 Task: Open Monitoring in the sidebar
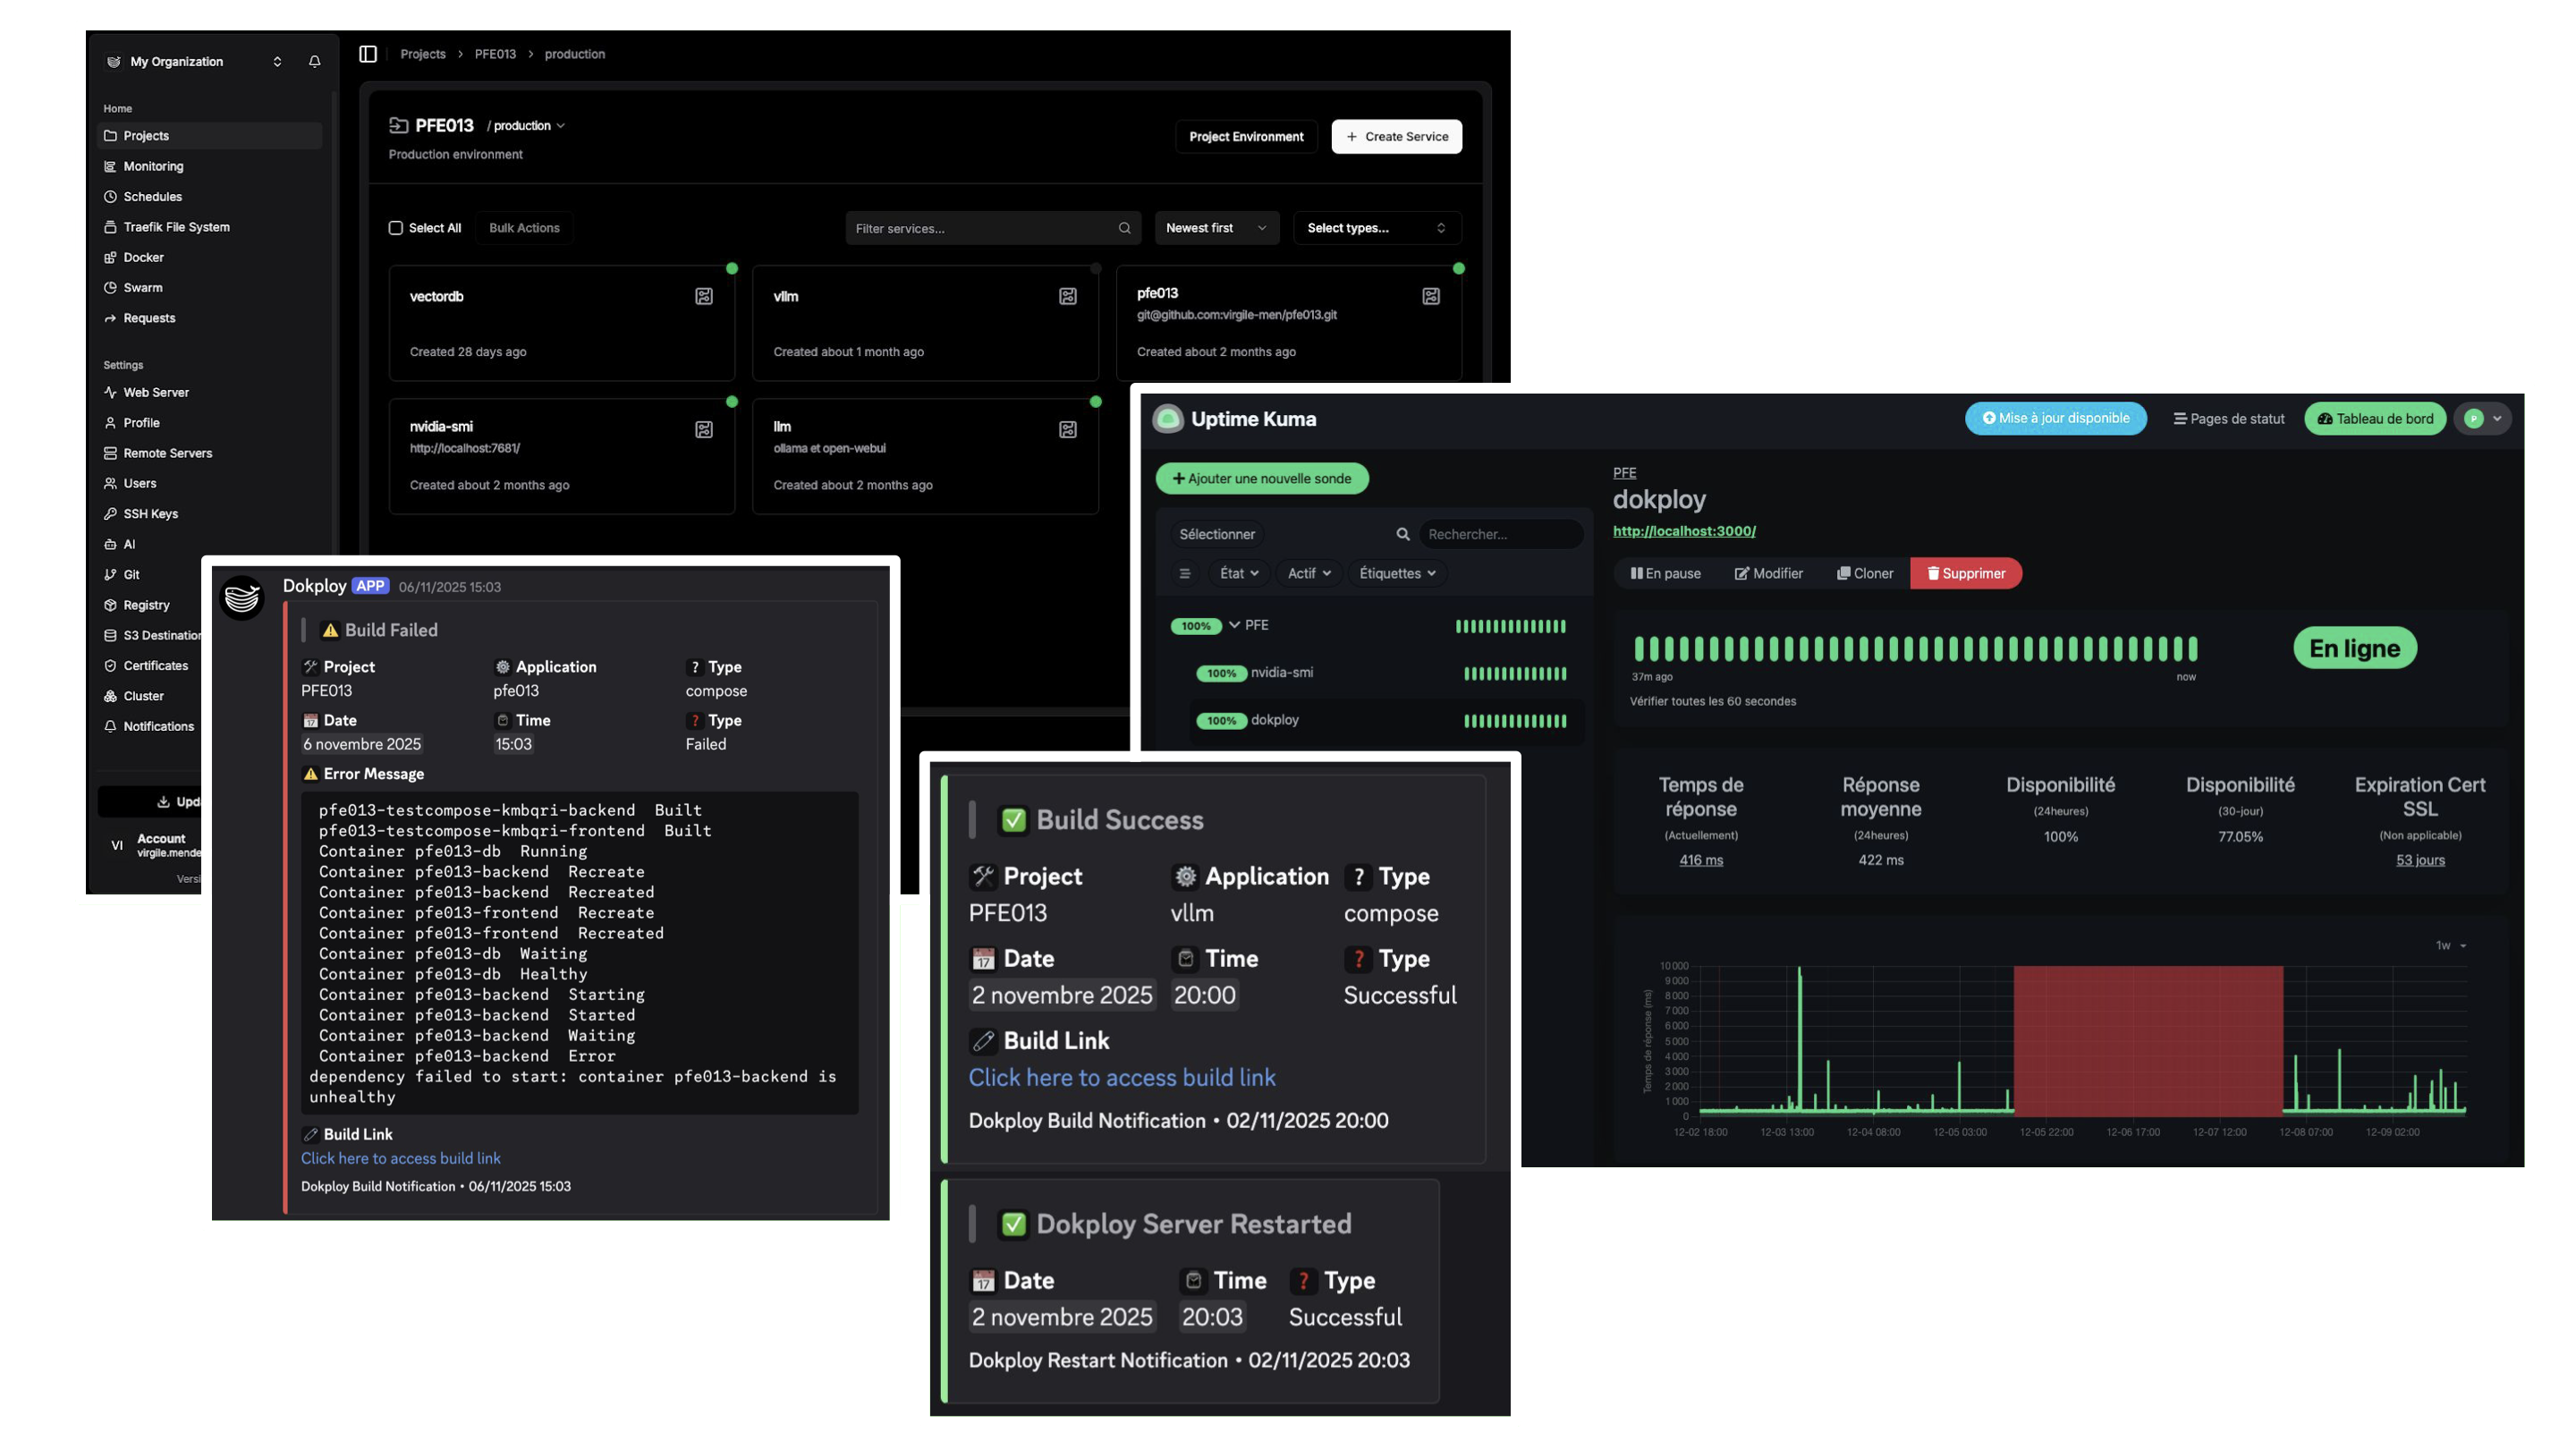pyautogui.click(x=153, y=167)
